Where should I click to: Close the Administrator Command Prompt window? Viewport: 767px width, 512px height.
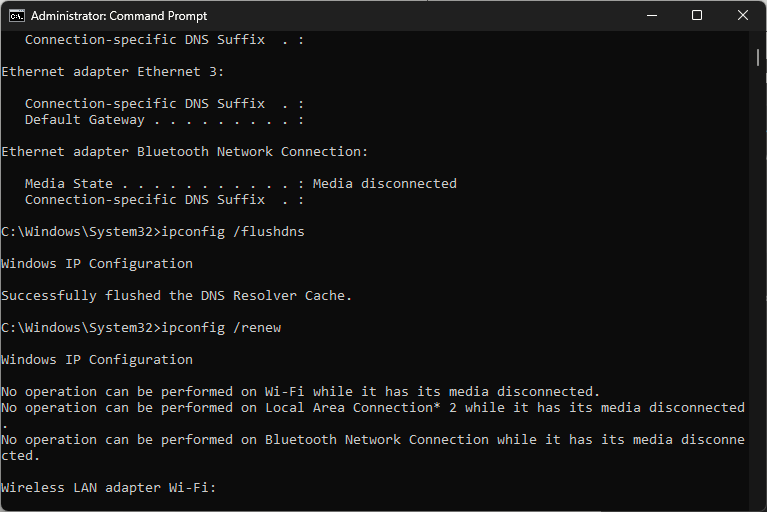tap(743, 16)
